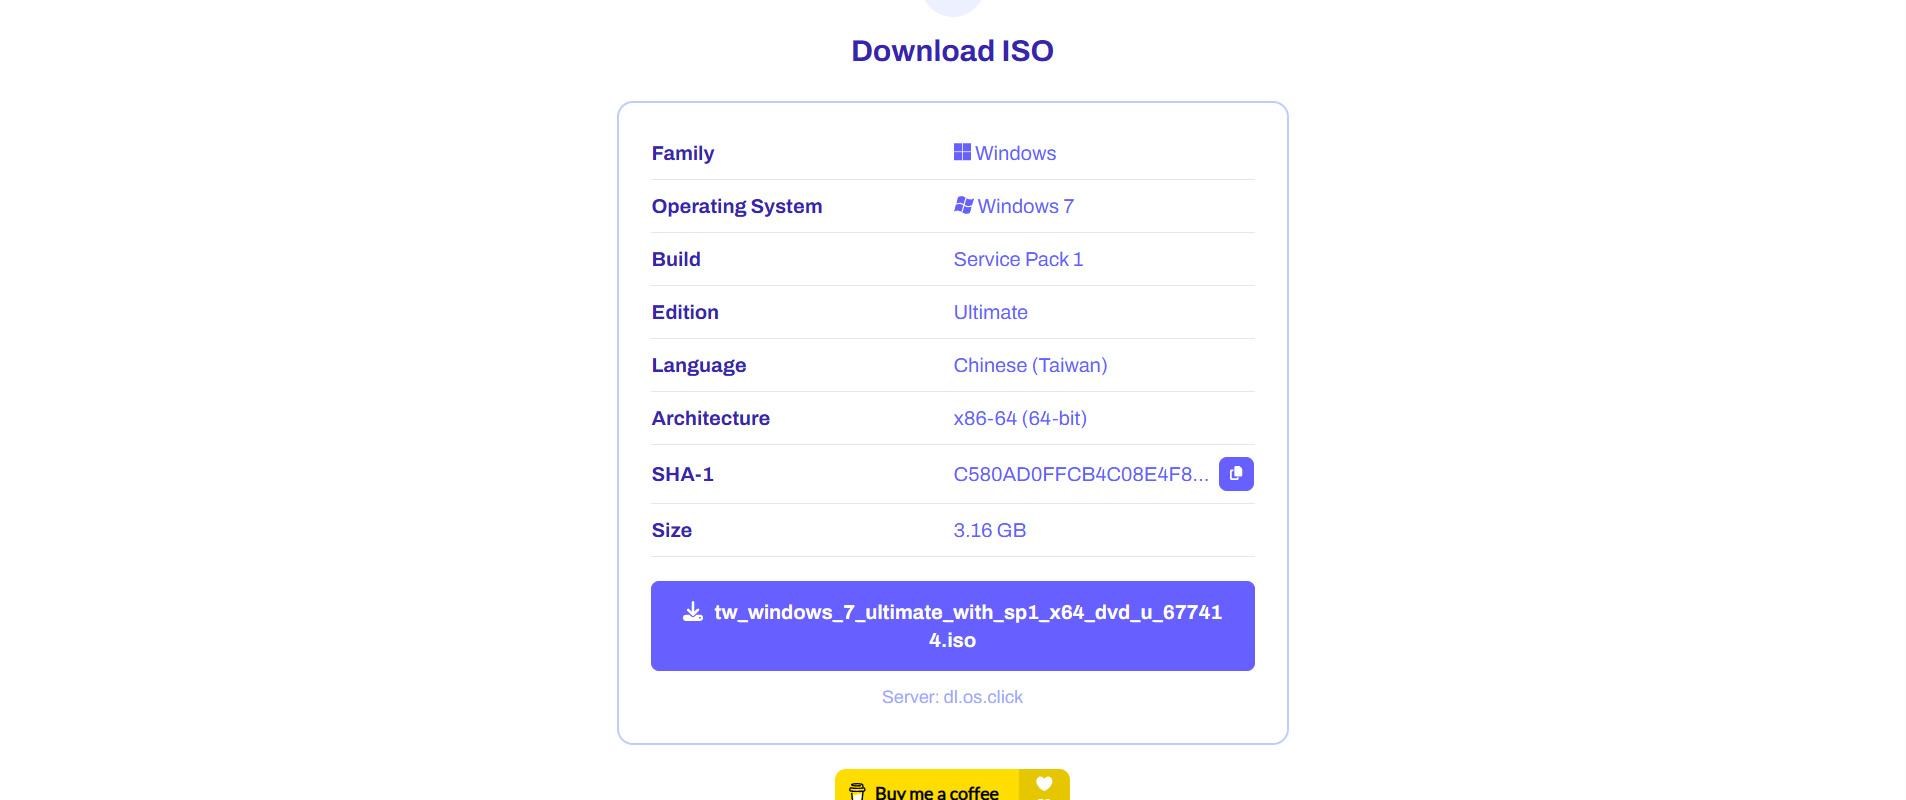This screenshot has height=800, width=1906.
Task: Select the x86-64 (64-bit) architecture value
Action: (1020, 418)
